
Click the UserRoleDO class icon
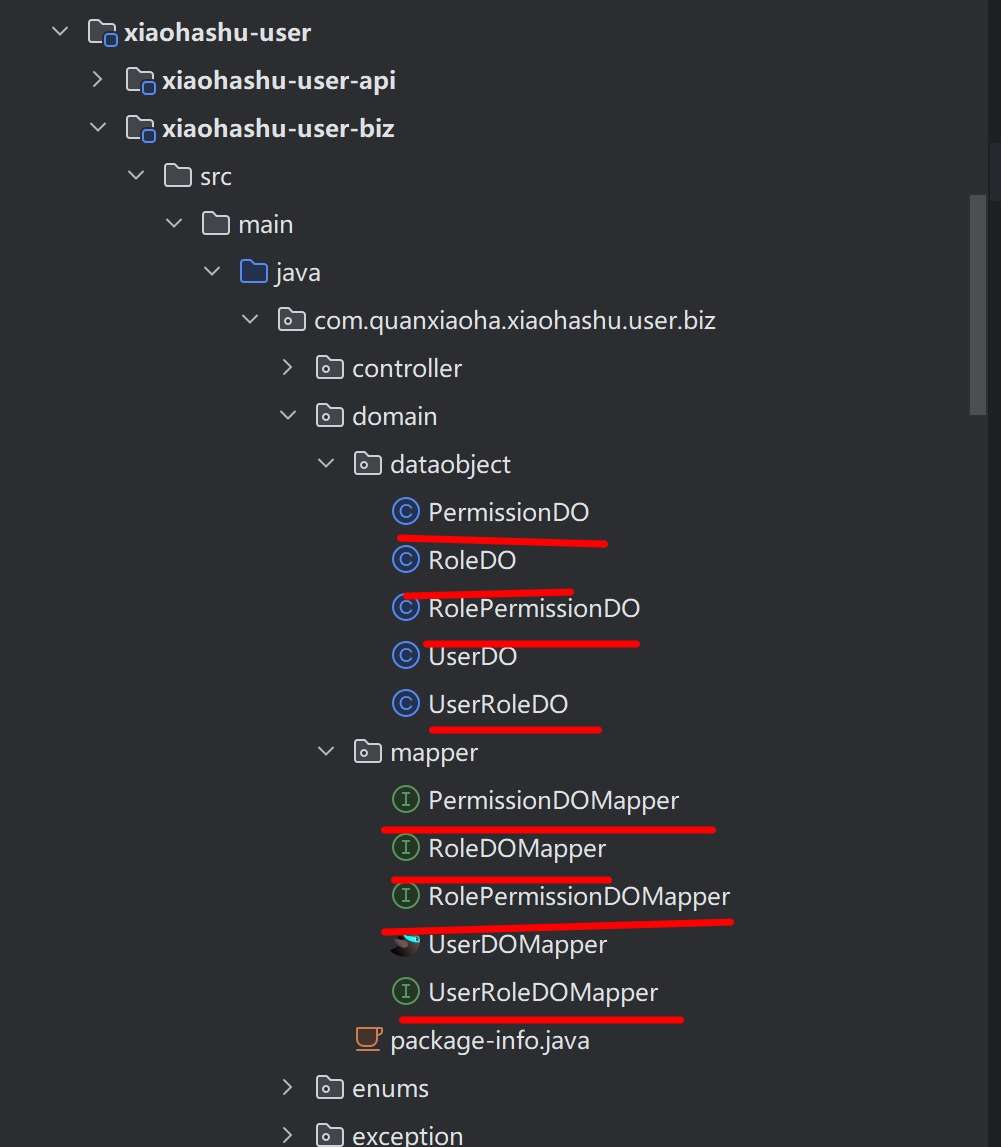click(x=405, y=705)
